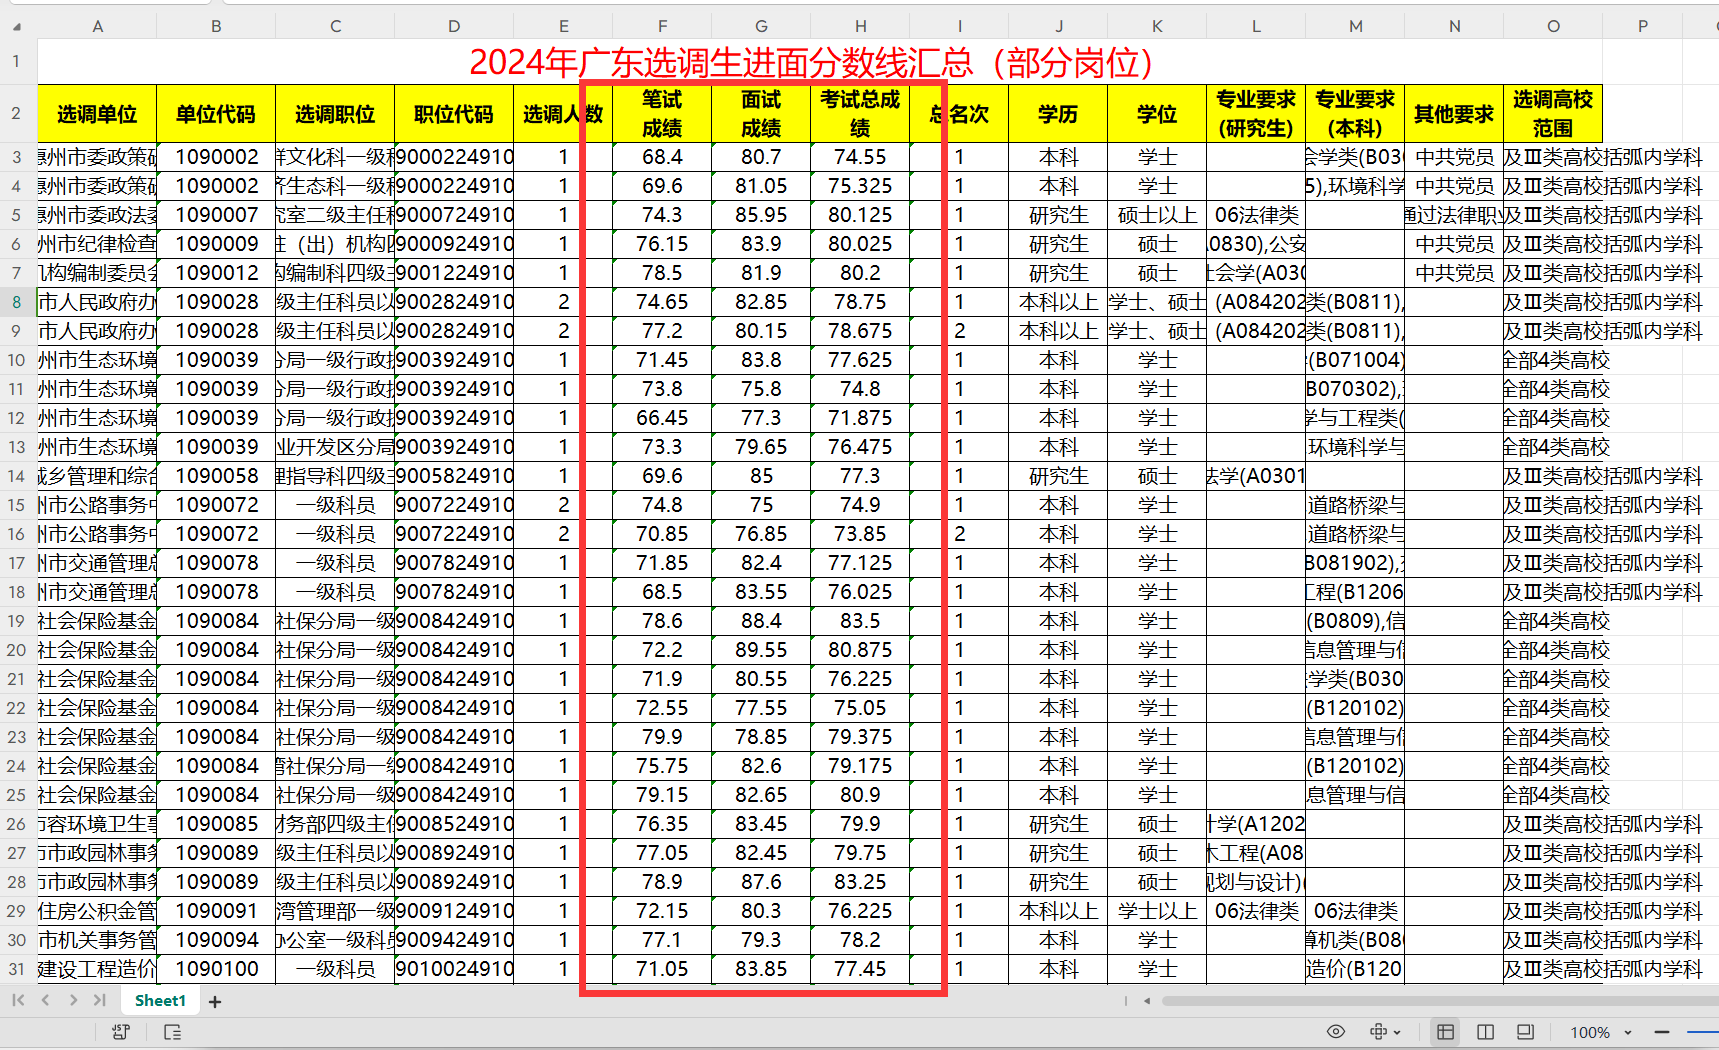Click the 选调职位 header cell
The height and width of the screenshot is (1050, 1719).
(x=335, y=114)
